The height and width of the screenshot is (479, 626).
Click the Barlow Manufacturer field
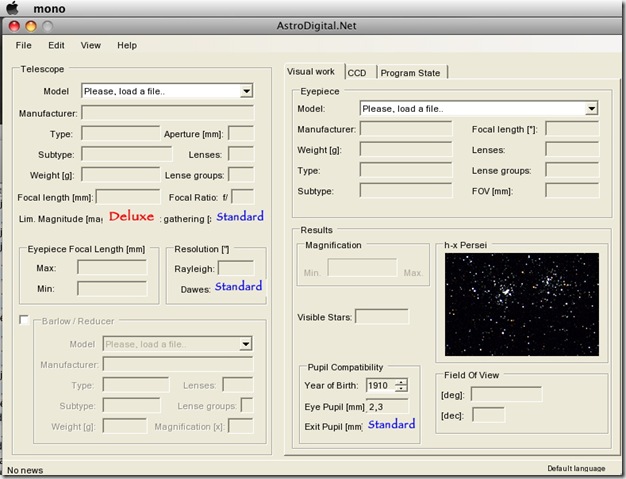pos(178,364)
